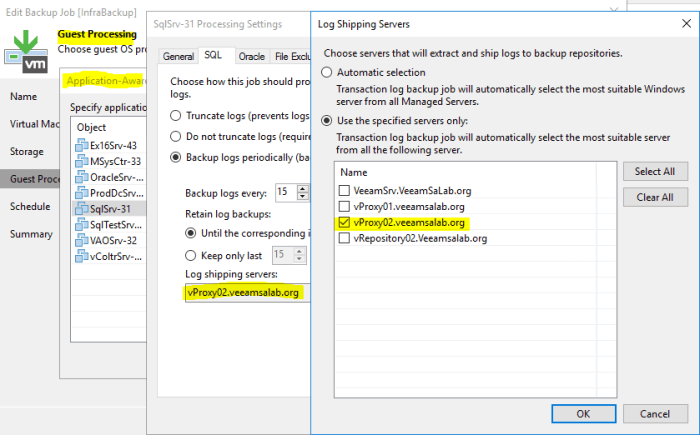Go to Storage wizard step
Image resolution: width=700 pixels, height=435 pixels.
[27, 151]
